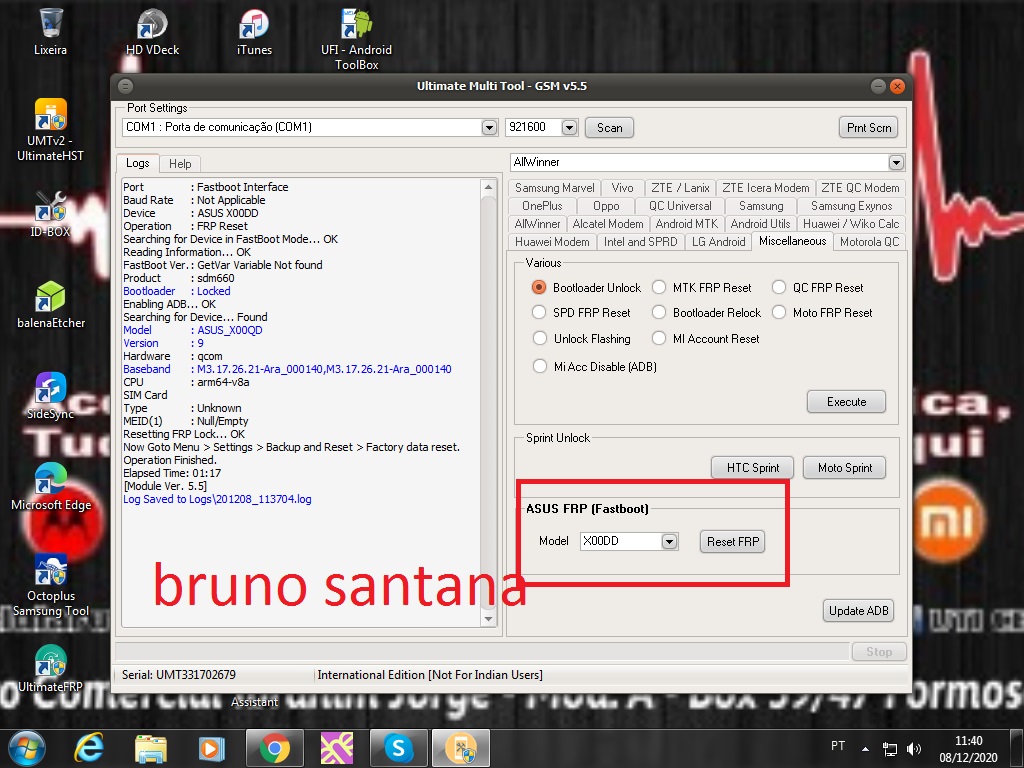1024x768 pixels.
Task: Click the Reset FRP button
Action: click(733, 541)
